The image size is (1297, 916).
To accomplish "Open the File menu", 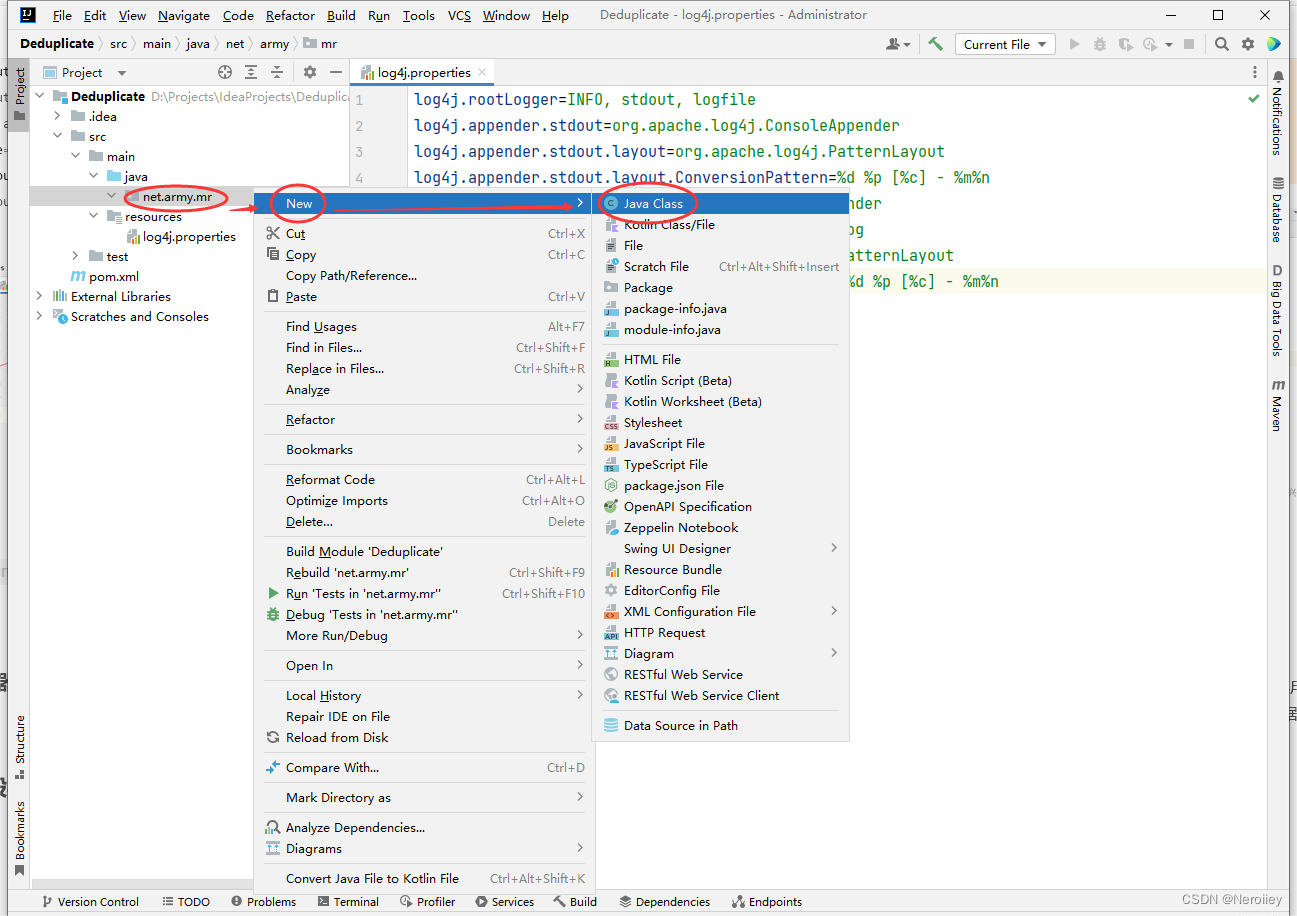I will pyautogui.click(x=61, y=15).
